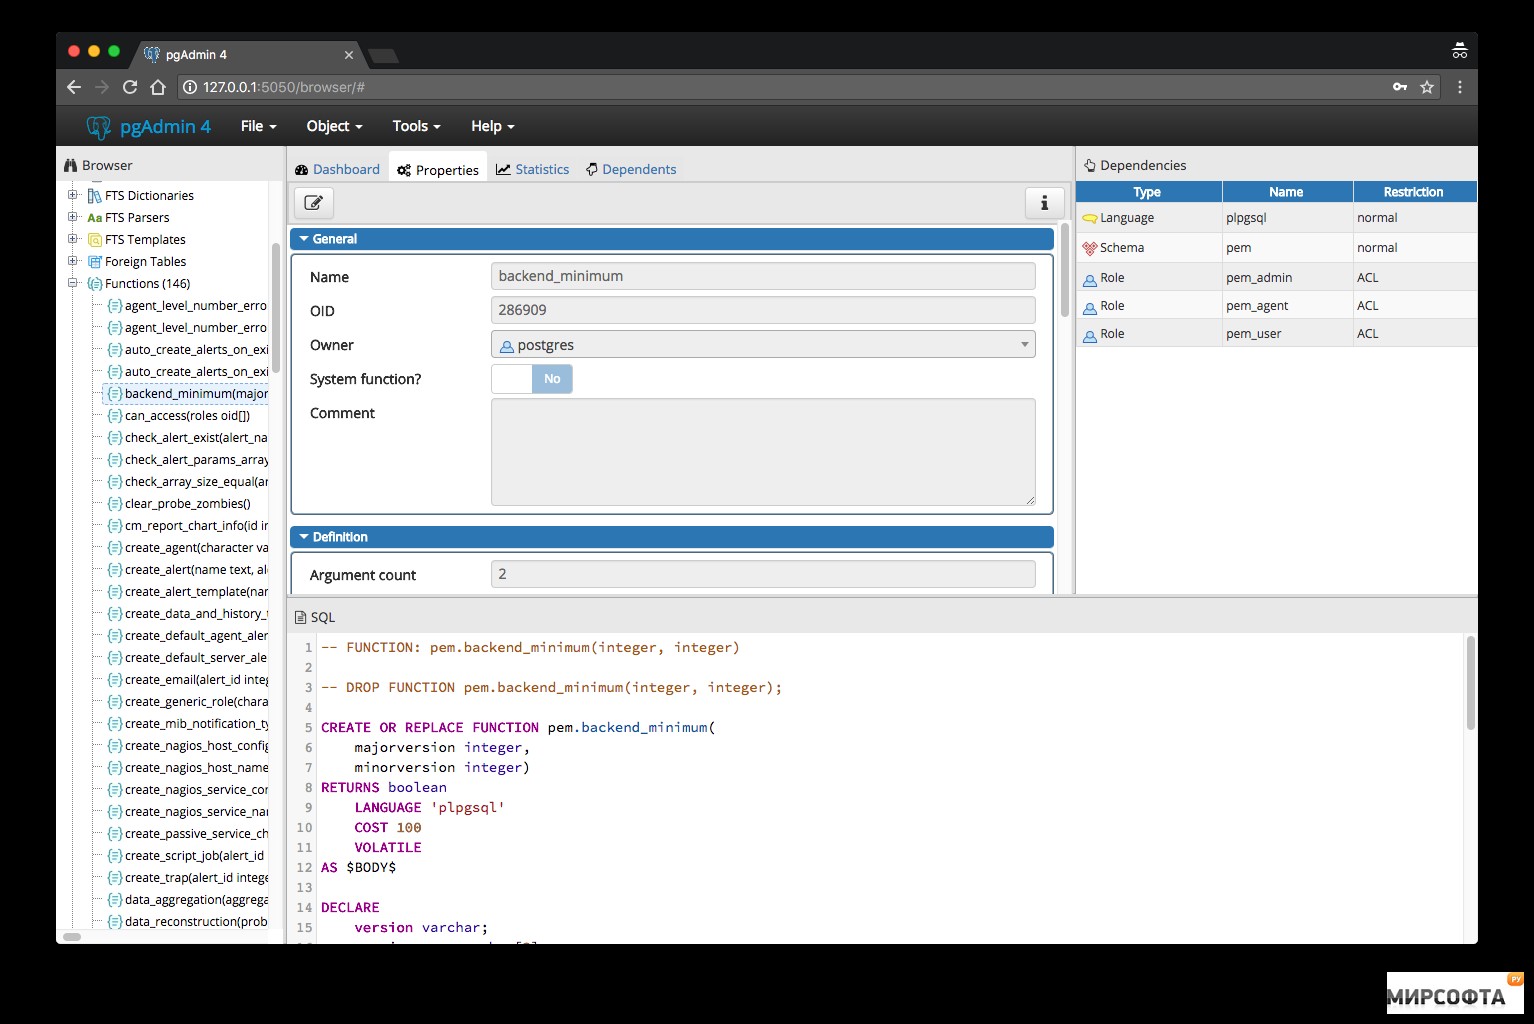Switch to the Statistics tab

pos(533,169)
